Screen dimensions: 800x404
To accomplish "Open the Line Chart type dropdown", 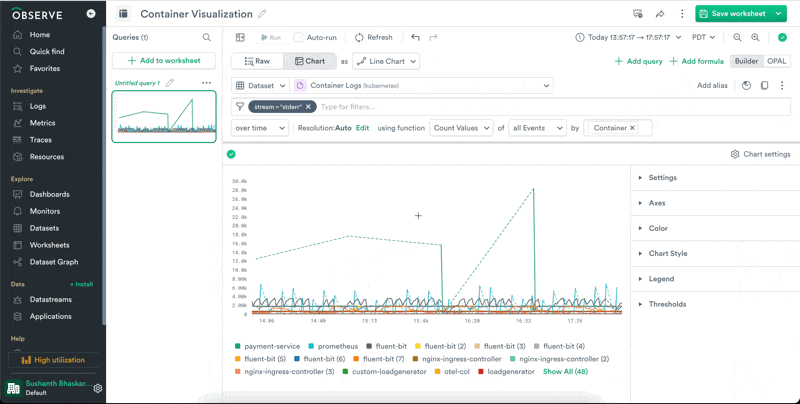I will 386,61.
